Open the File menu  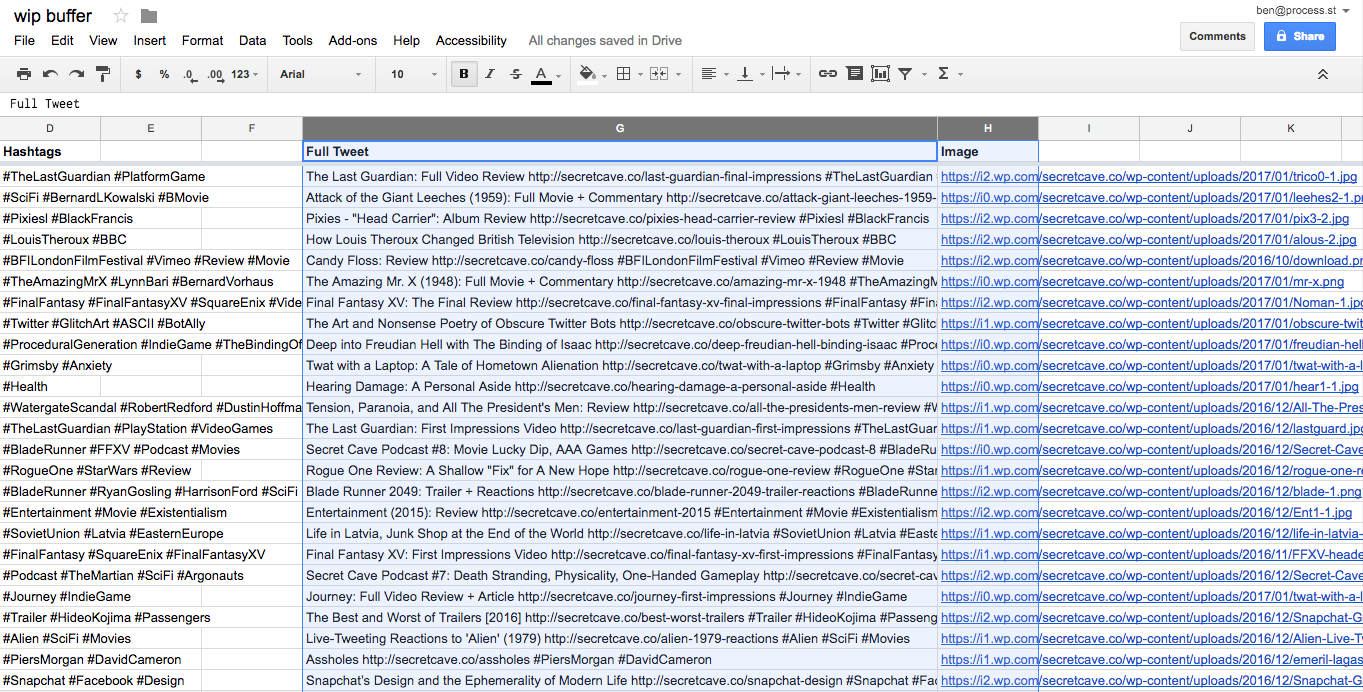point(24,40)
